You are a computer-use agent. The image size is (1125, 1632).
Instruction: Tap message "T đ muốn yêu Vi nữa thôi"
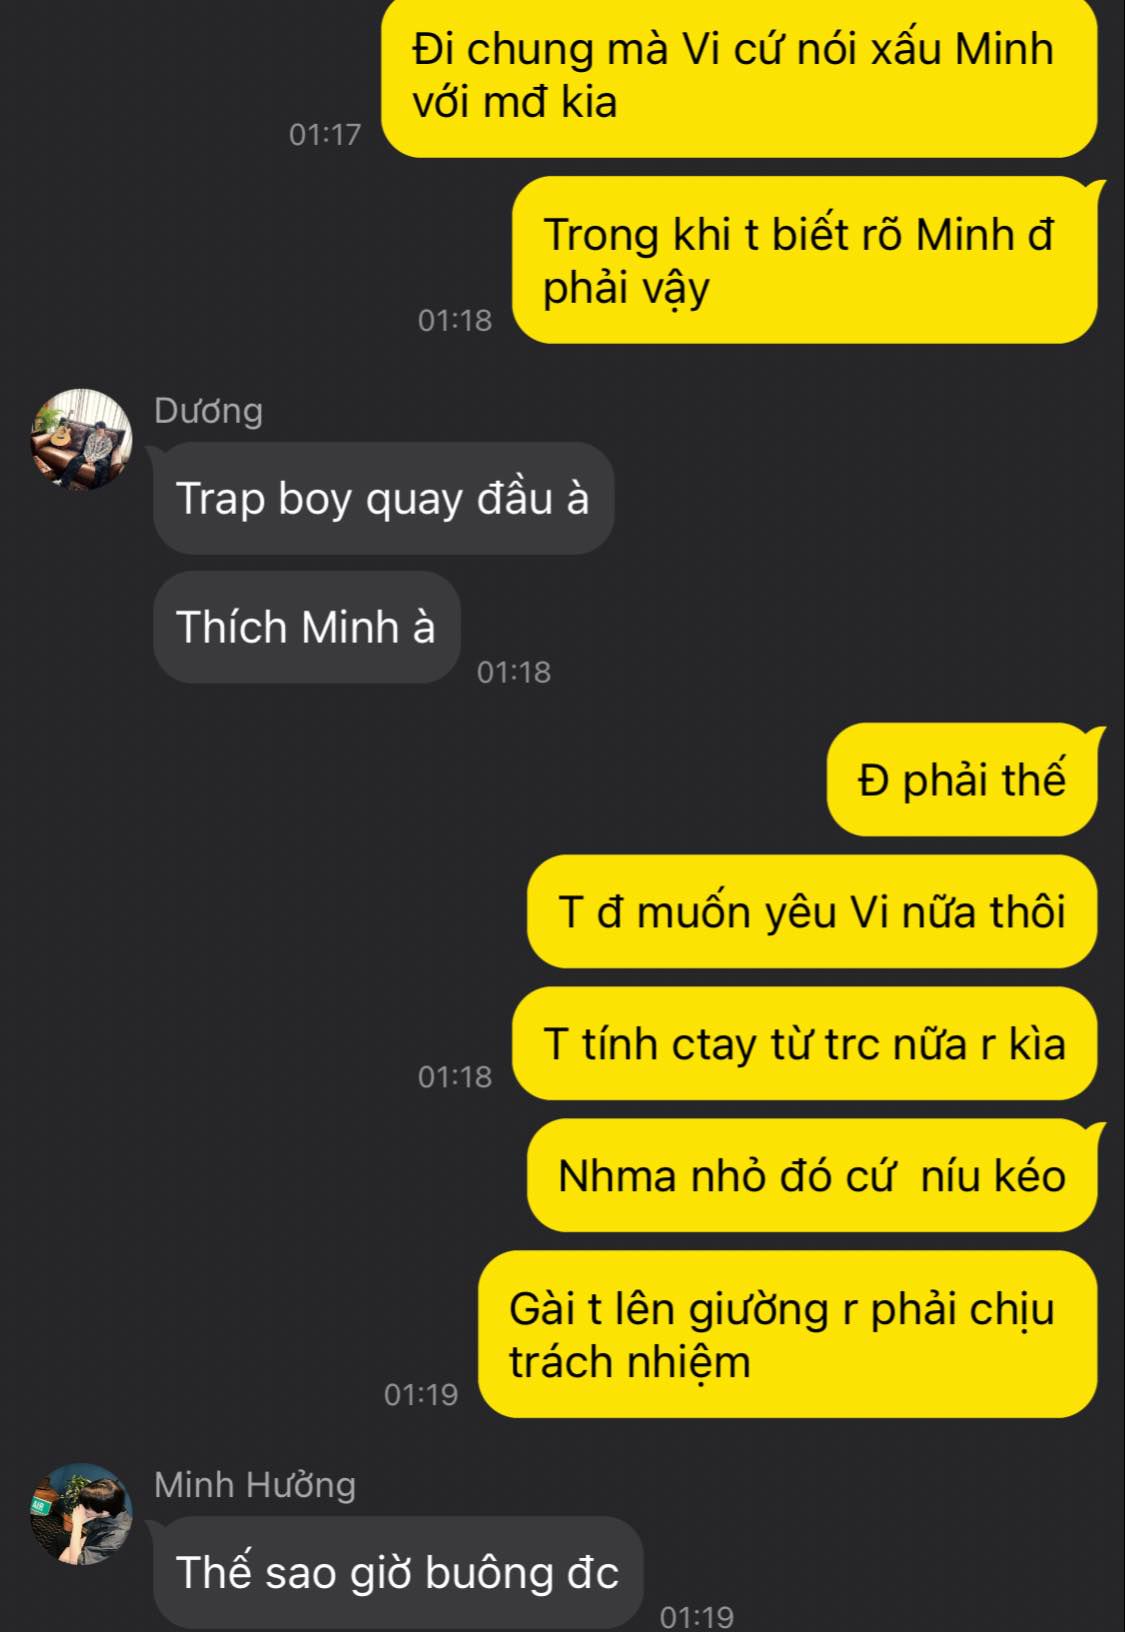812,912
